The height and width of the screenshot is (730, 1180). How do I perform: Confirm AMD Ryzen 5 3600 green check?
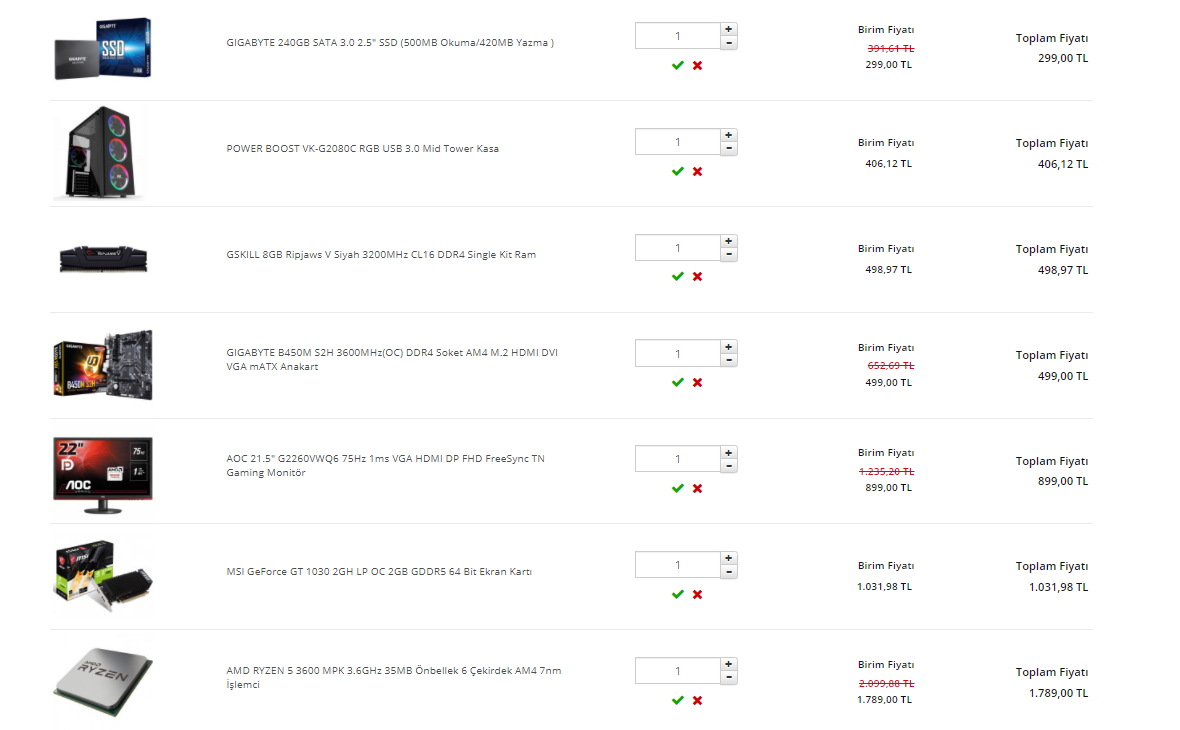(677, 701)
